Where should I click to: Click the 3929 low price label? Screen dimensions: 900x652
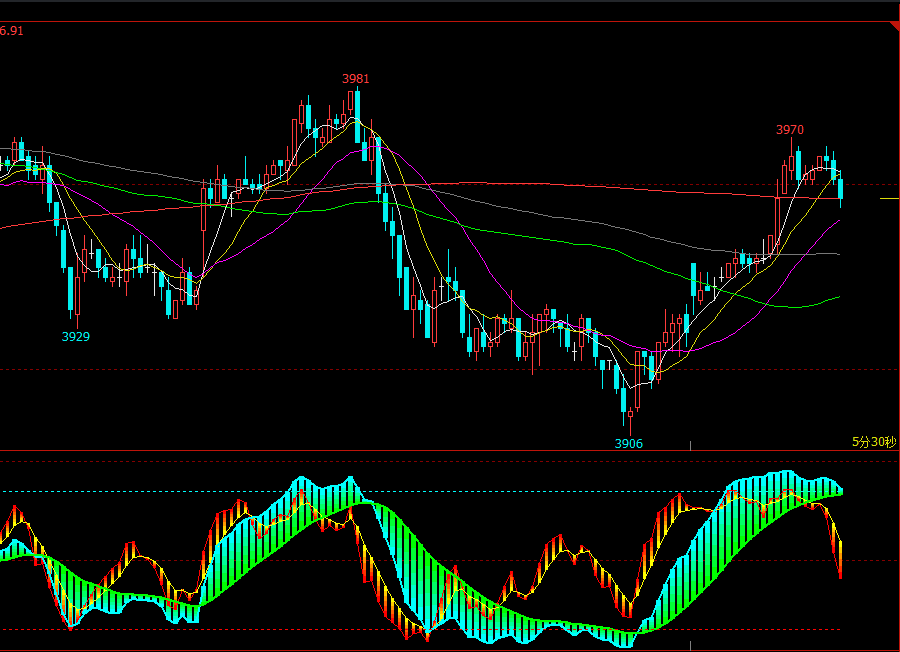pos(76,336)
